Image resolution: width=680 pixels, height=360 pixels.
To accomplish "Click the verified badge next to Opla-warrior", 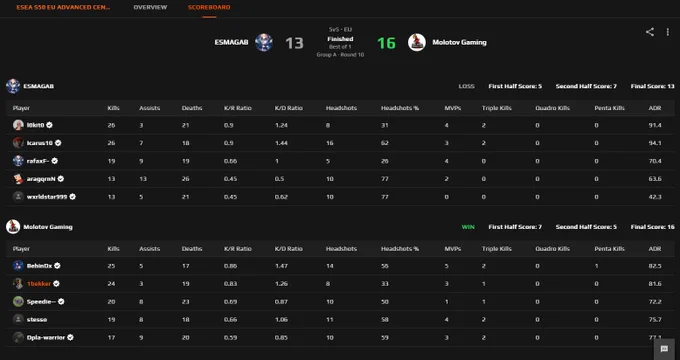I will click(x=70, y=337).
